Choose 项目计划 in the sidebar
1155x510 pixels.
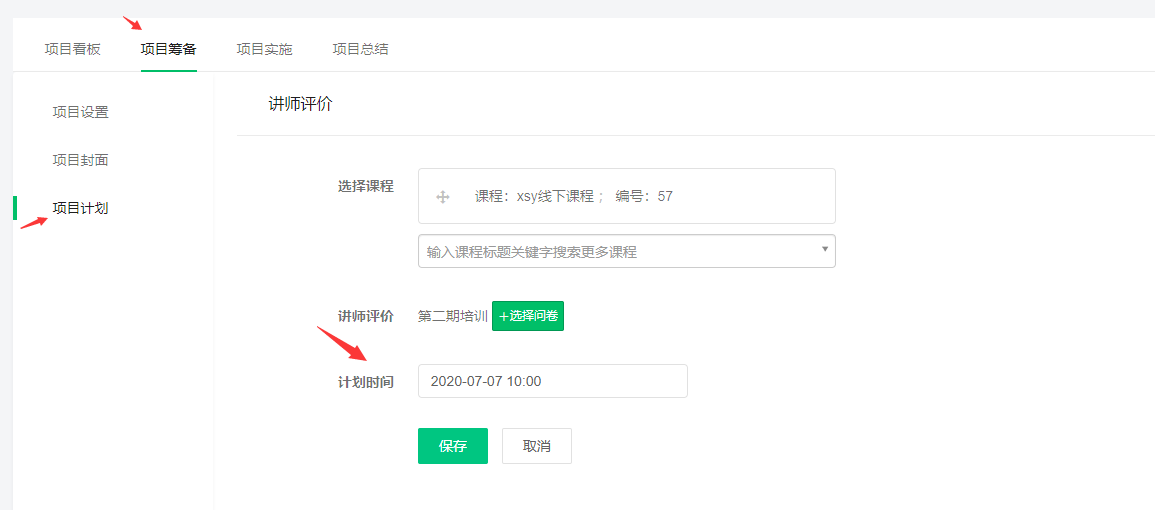click(81, 208)
